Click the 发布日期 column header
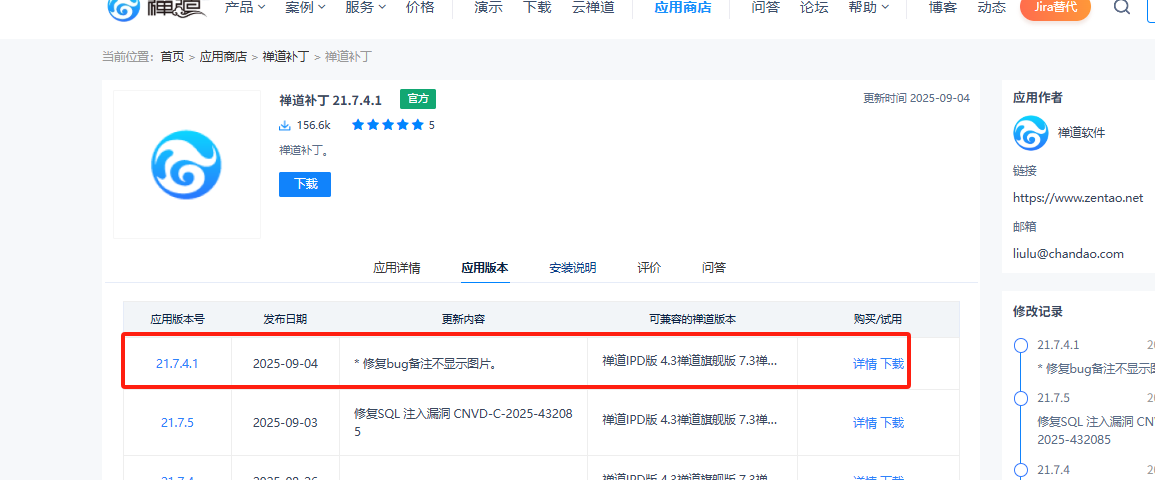Image resolution: width=1155 pixels, height=480 pixels. coord(285,320)
